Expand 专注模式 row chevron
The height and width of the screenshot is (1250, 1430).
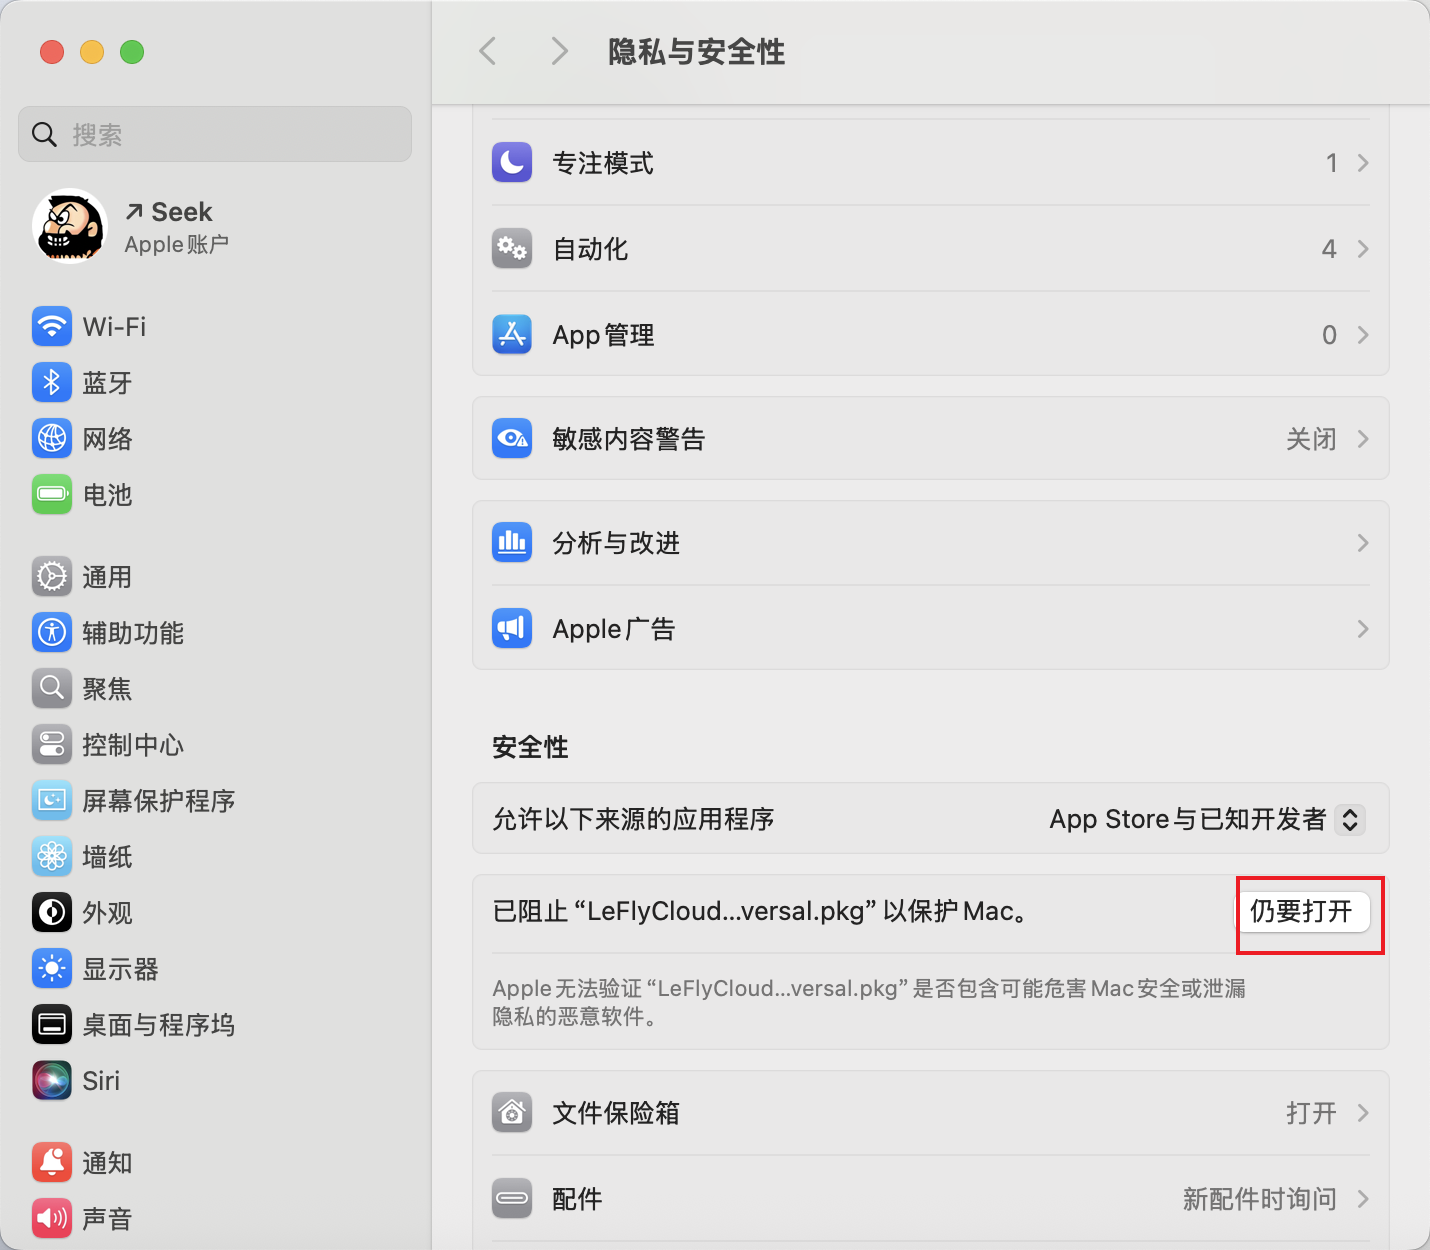click(x=1363, y=163)
